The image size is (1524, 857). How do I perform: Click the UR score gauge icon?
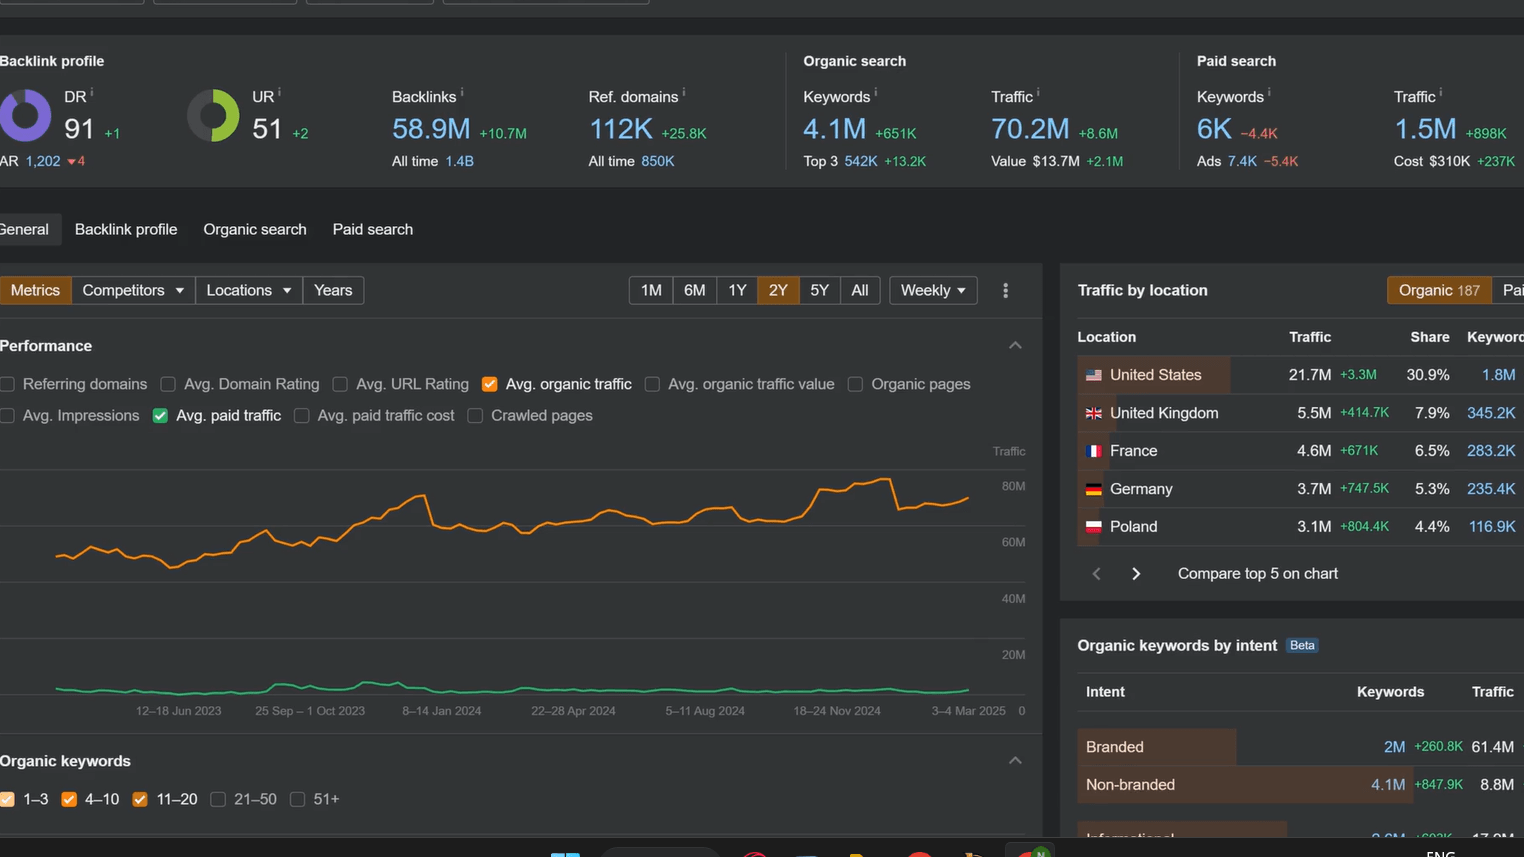pos(212,116)
